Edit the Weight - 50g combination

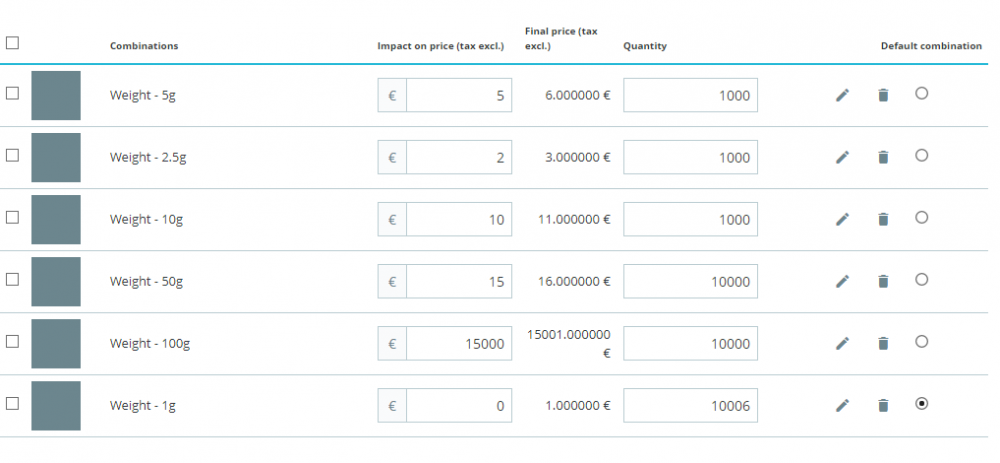pyautogui.click(x=842, y=281)
